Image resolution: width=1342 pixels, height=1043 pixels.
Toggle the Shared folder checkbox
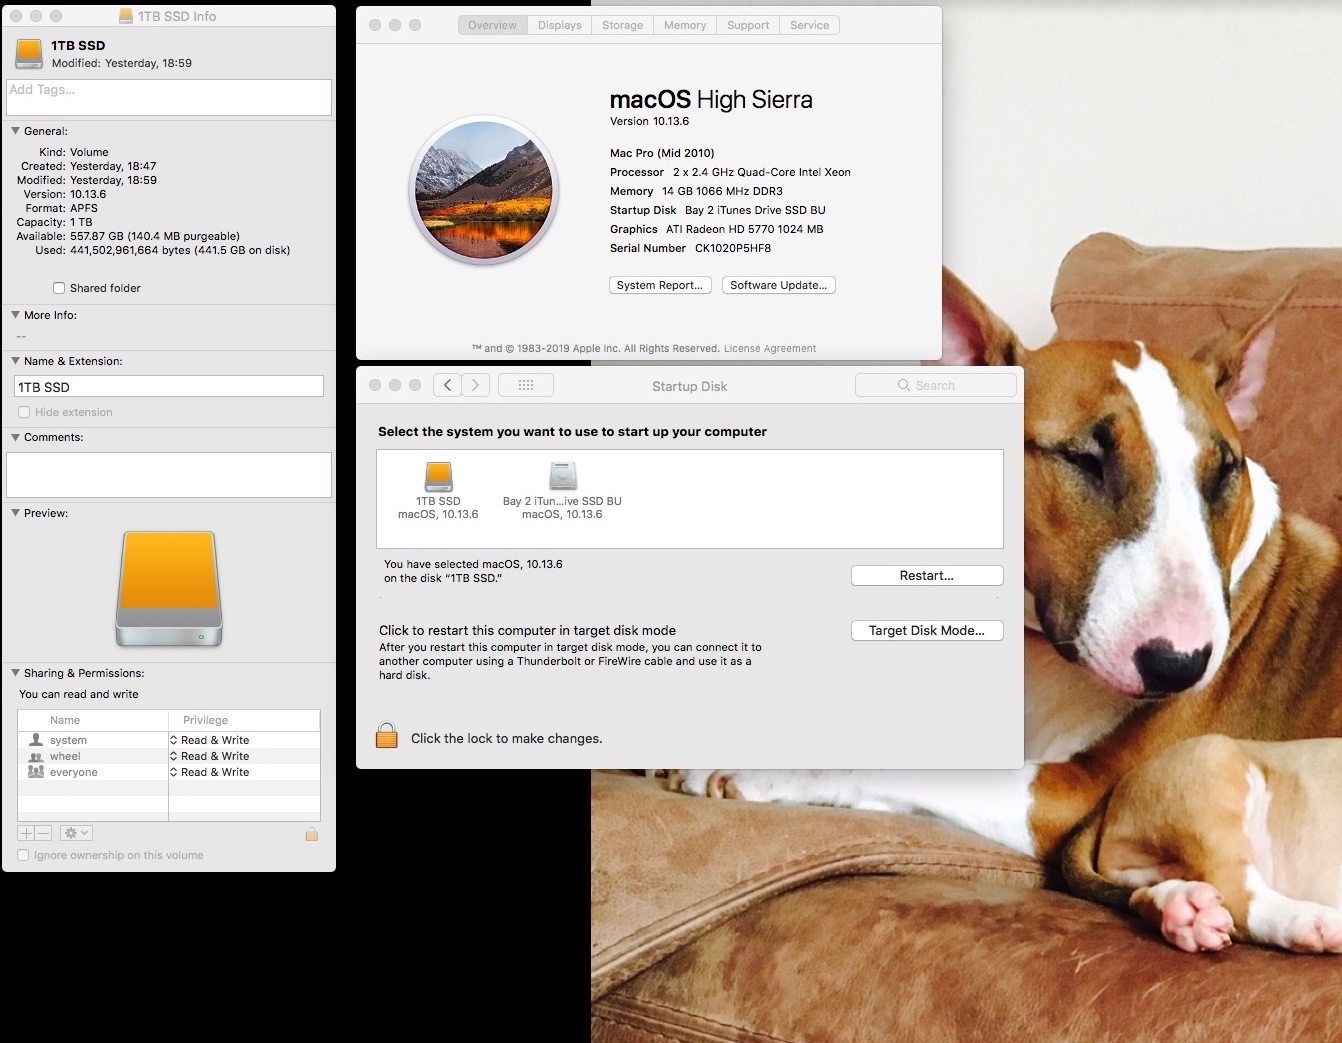(59, 288)
